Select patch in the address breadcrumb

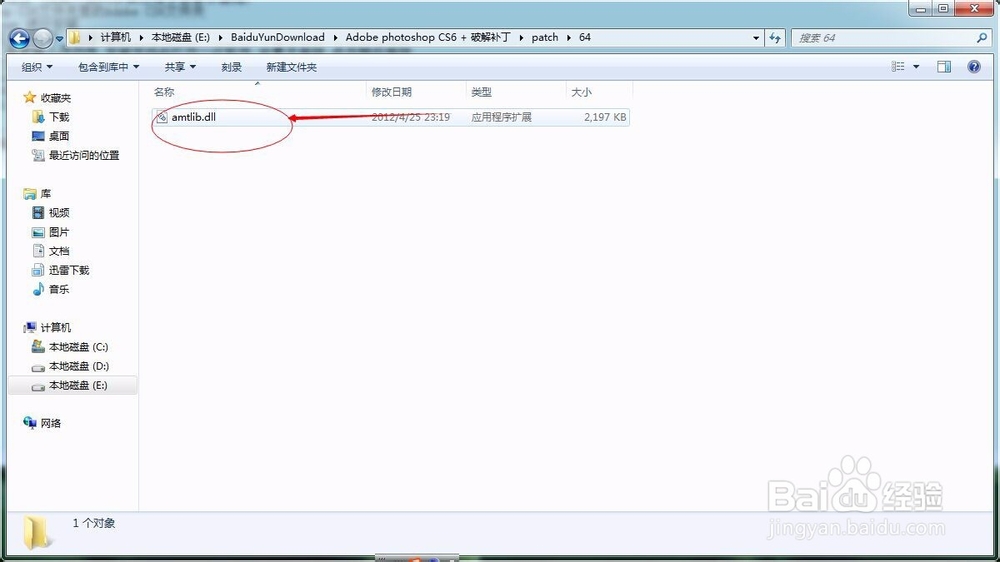[x=545, y=37]
